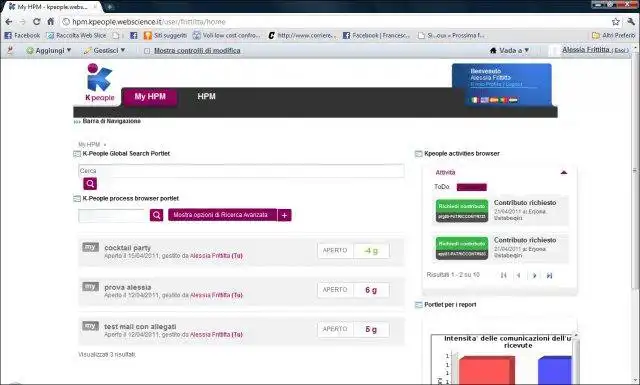This screenshot has height=385, width=640.
Task: Click the red bar in the report chart
Action: pos(487,370)
